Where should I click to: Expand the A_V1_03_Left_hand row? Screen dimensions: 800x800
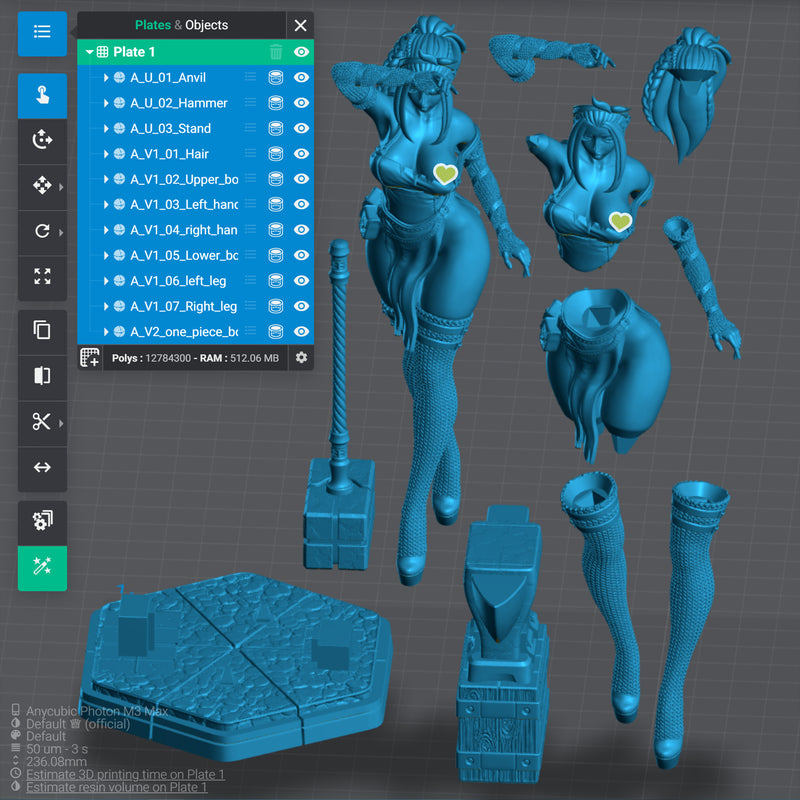point(106,205)
